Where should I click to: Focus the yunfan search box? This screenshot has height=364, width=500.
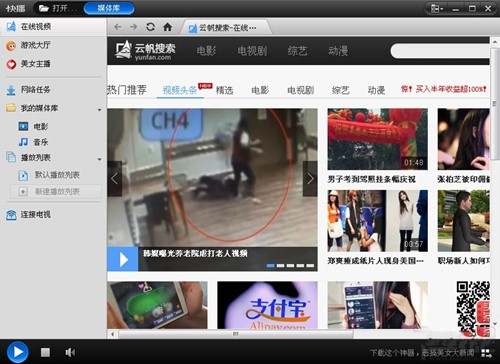click(440, 51)
